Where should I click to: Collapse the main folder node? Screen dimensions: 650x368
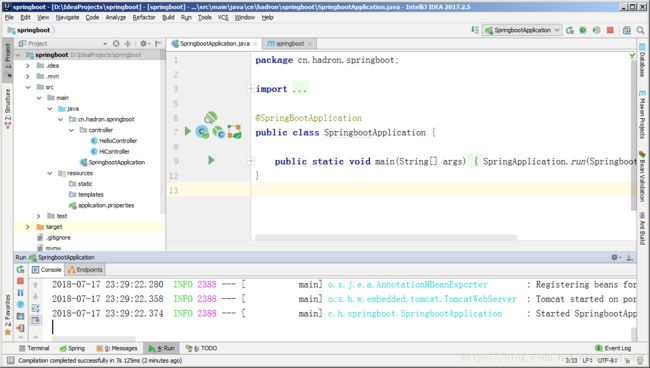coord(39,98)
